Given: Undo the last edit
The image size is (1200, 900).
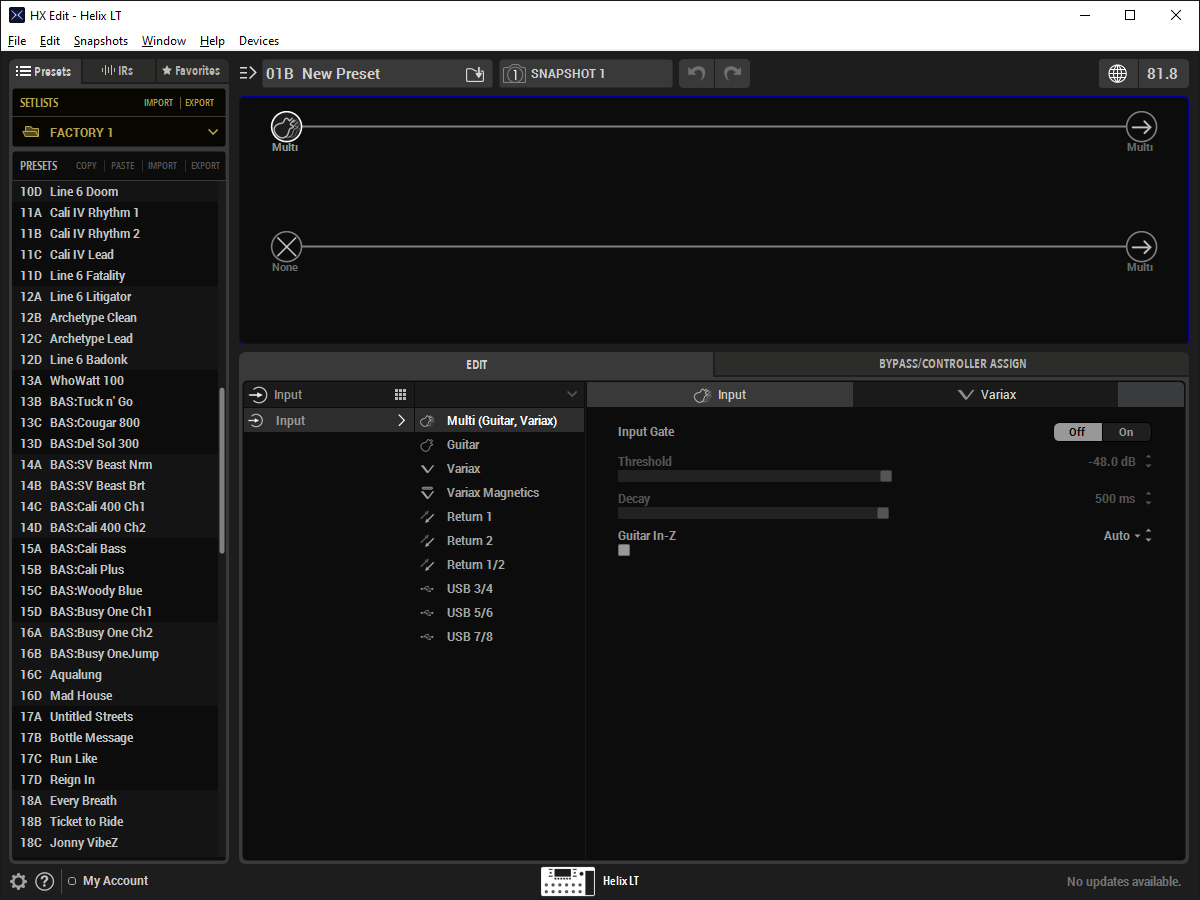Looking at the screenshot, I should tap(697, 74).
